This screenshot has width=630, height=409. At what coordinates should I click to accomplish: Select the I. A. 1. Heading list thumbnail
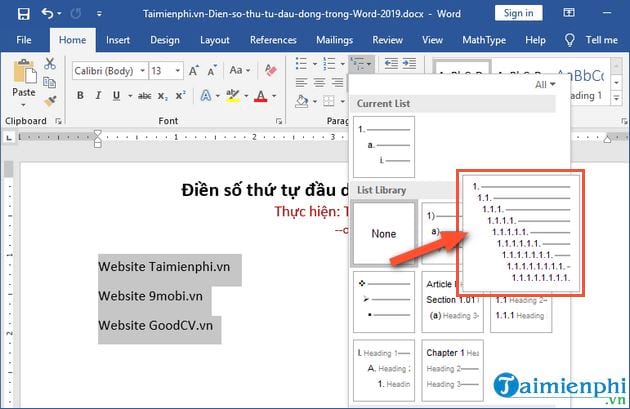coord(384,370)
